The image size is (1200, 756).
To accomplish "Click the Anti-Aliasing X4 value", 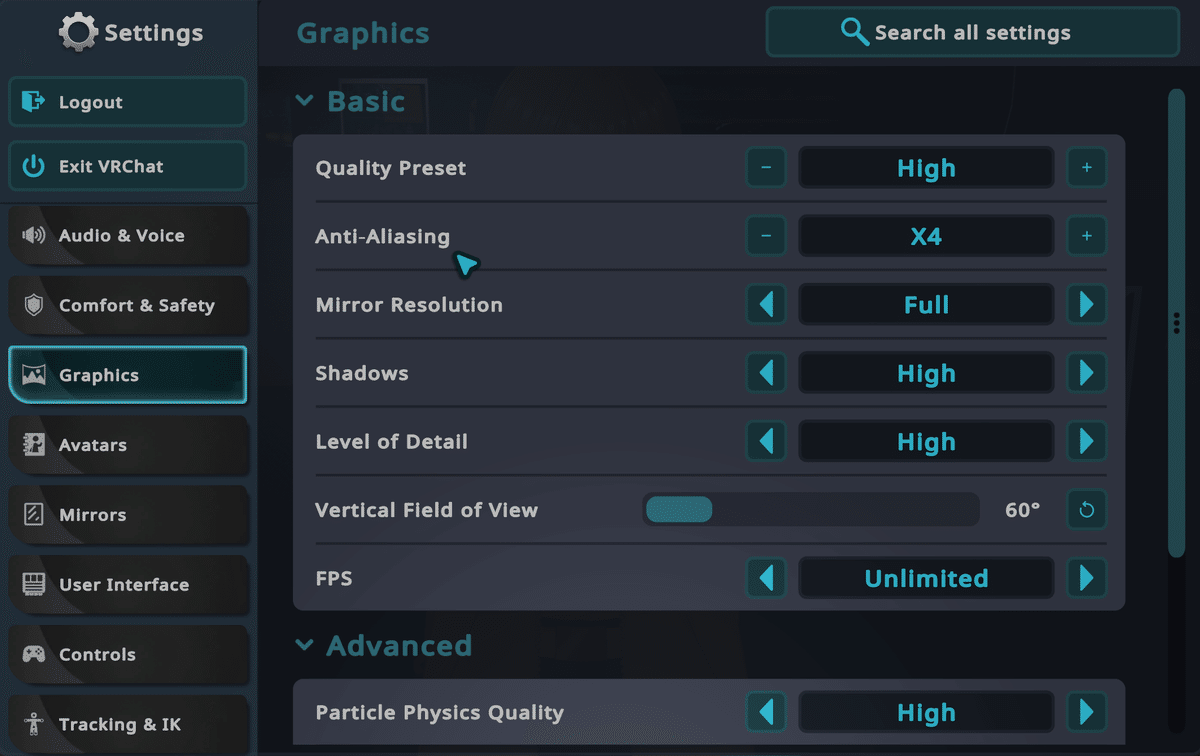I will point(926,237).
